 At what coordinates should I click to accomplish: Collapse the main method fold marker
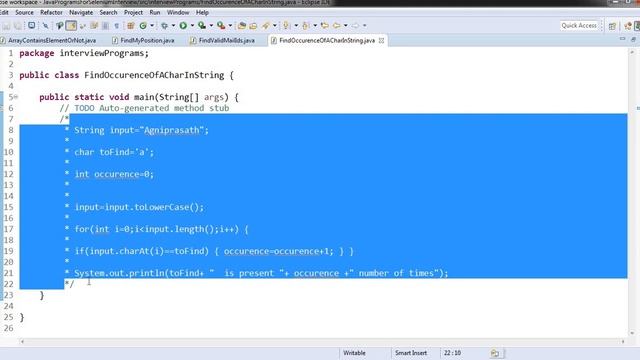click(x=16, y=97)
